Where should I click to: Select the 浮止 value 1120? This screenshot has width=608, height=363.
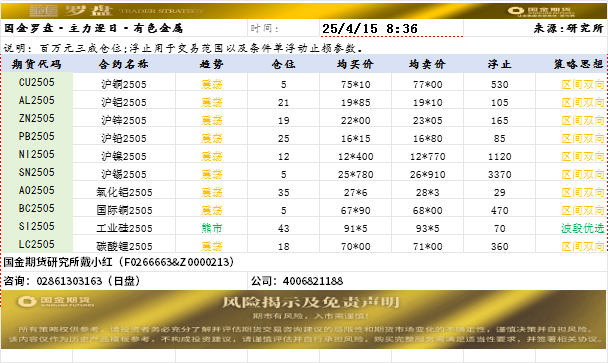[499, 156]
